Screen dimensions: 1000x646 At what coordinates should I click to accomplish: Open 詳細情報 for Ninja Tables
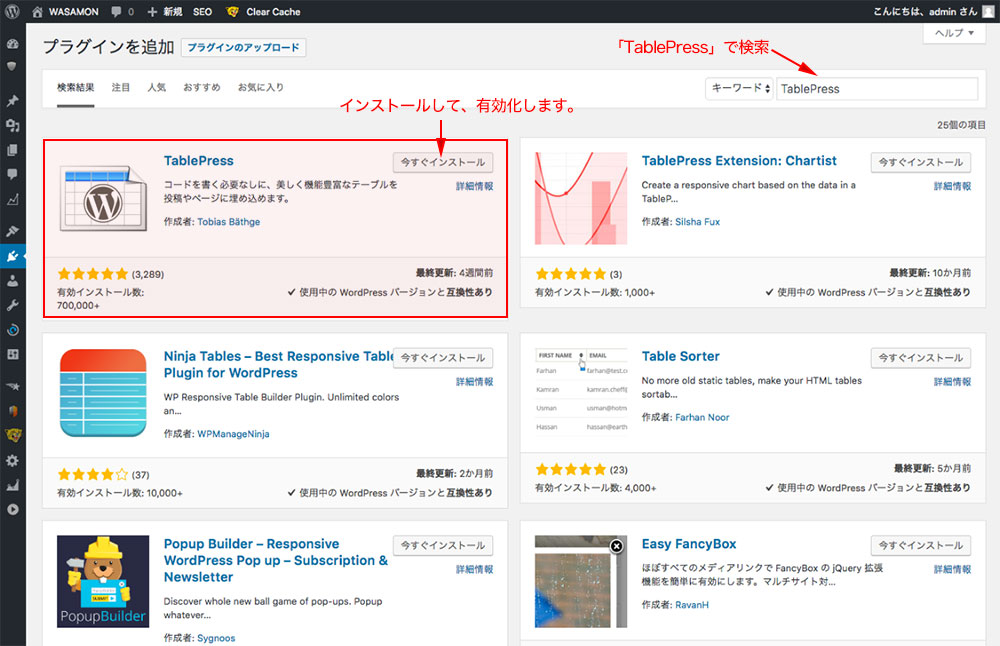(x=474, y=381)
